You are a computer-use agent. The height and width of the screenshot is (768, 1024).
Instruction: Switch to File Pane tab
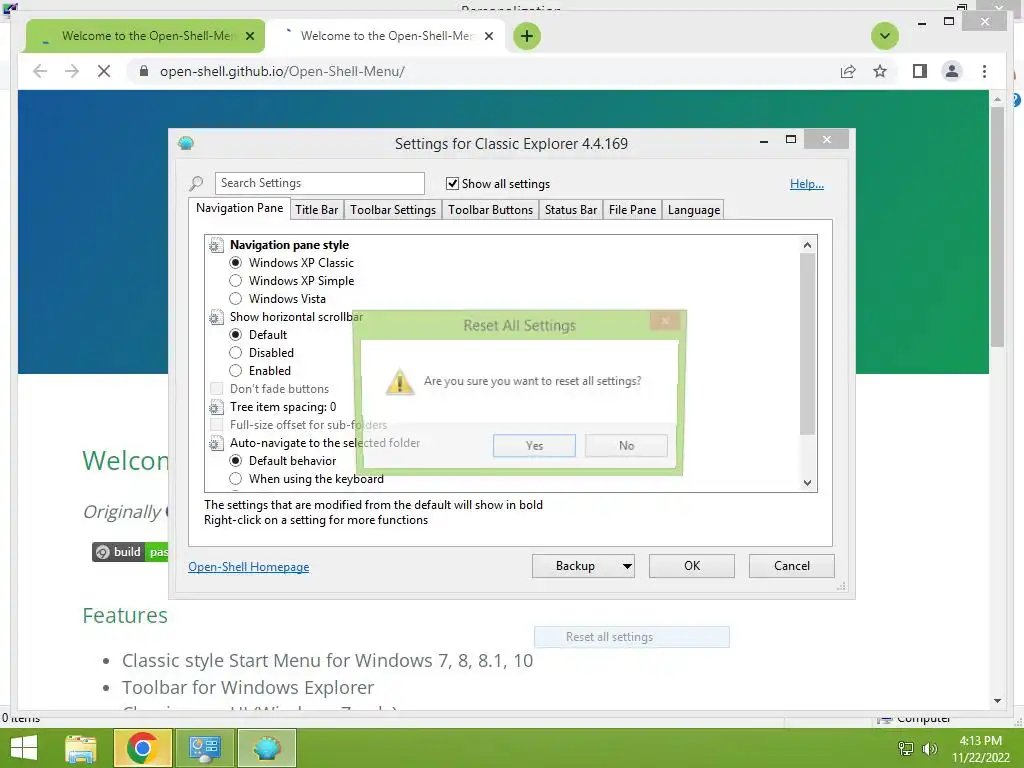632,210
